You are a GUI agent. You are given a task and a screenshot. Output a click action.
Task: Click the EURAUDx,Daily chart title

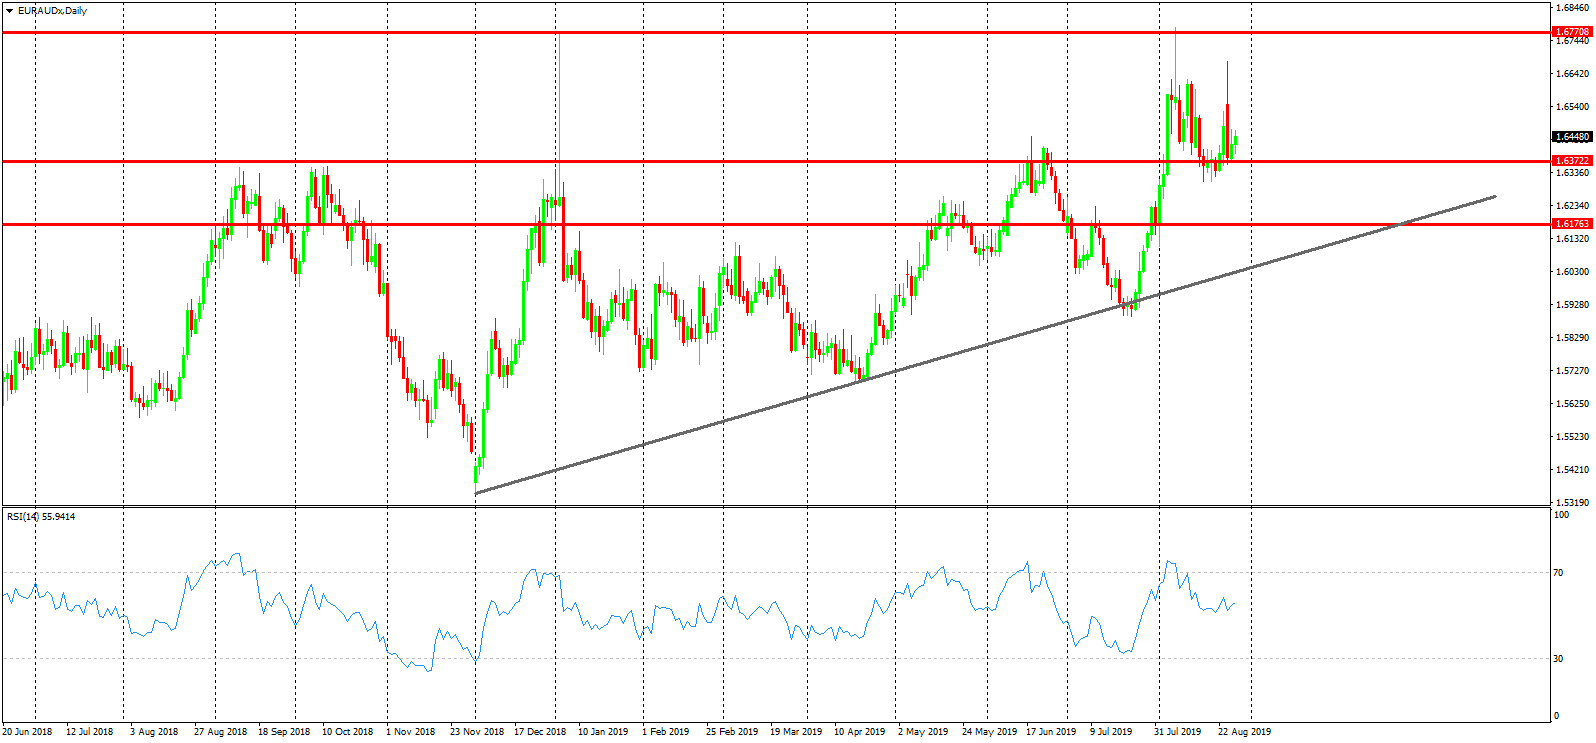coord(52,10)
